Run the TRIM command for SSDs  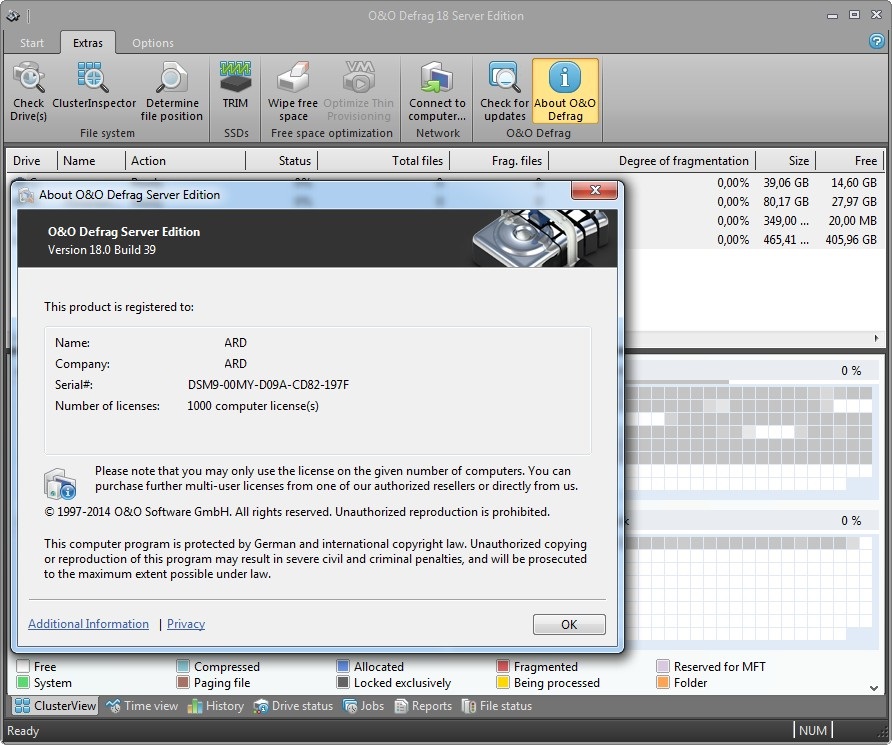(x=235, y=85)
